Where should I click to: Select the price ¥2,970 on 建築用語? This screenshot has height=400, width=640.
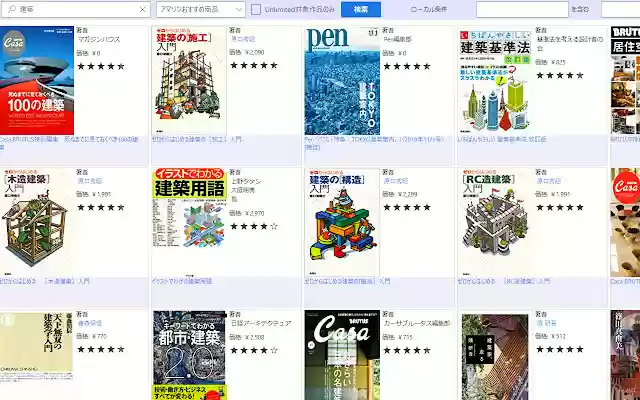[255, 213]
